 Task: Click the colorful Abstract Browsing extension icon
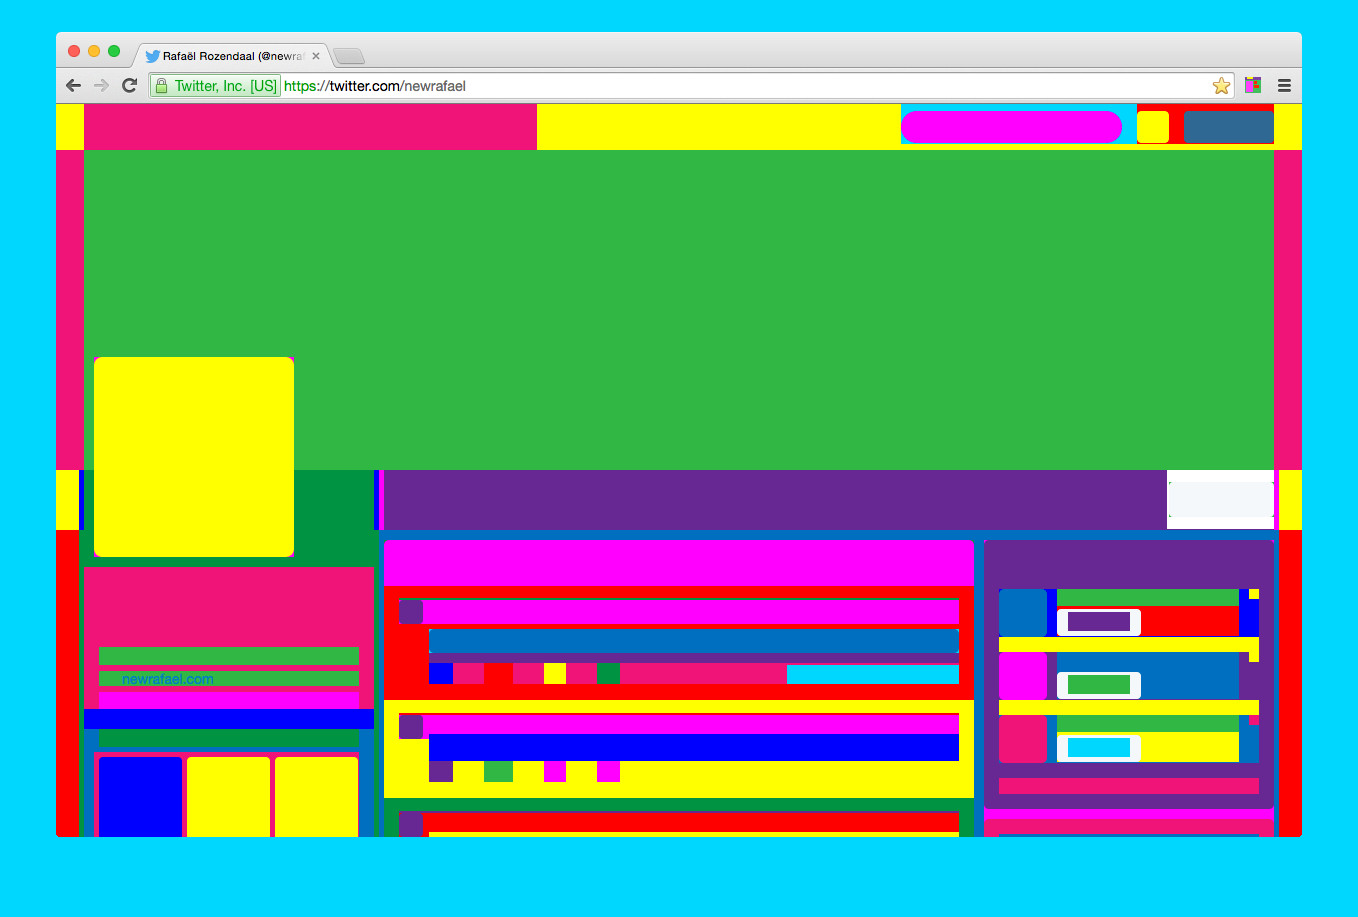1253,86
